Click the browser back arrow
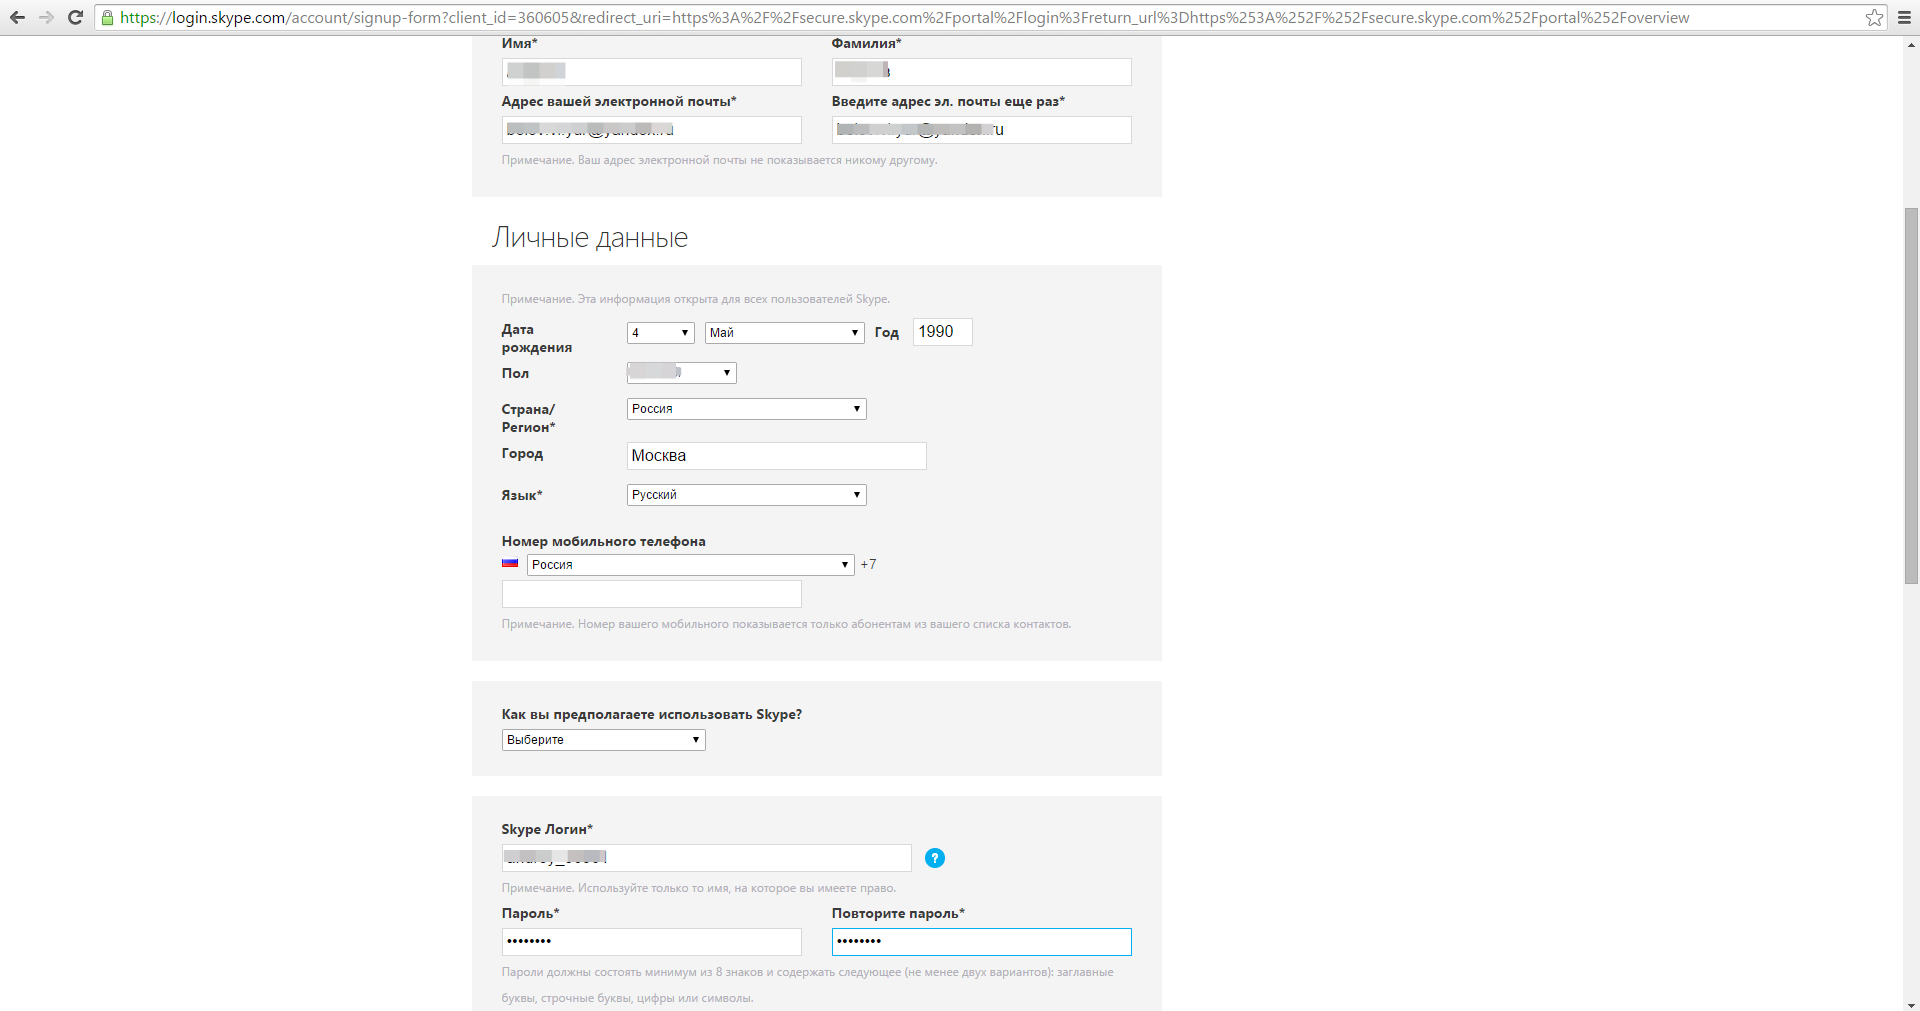 (x=17, y=17)
